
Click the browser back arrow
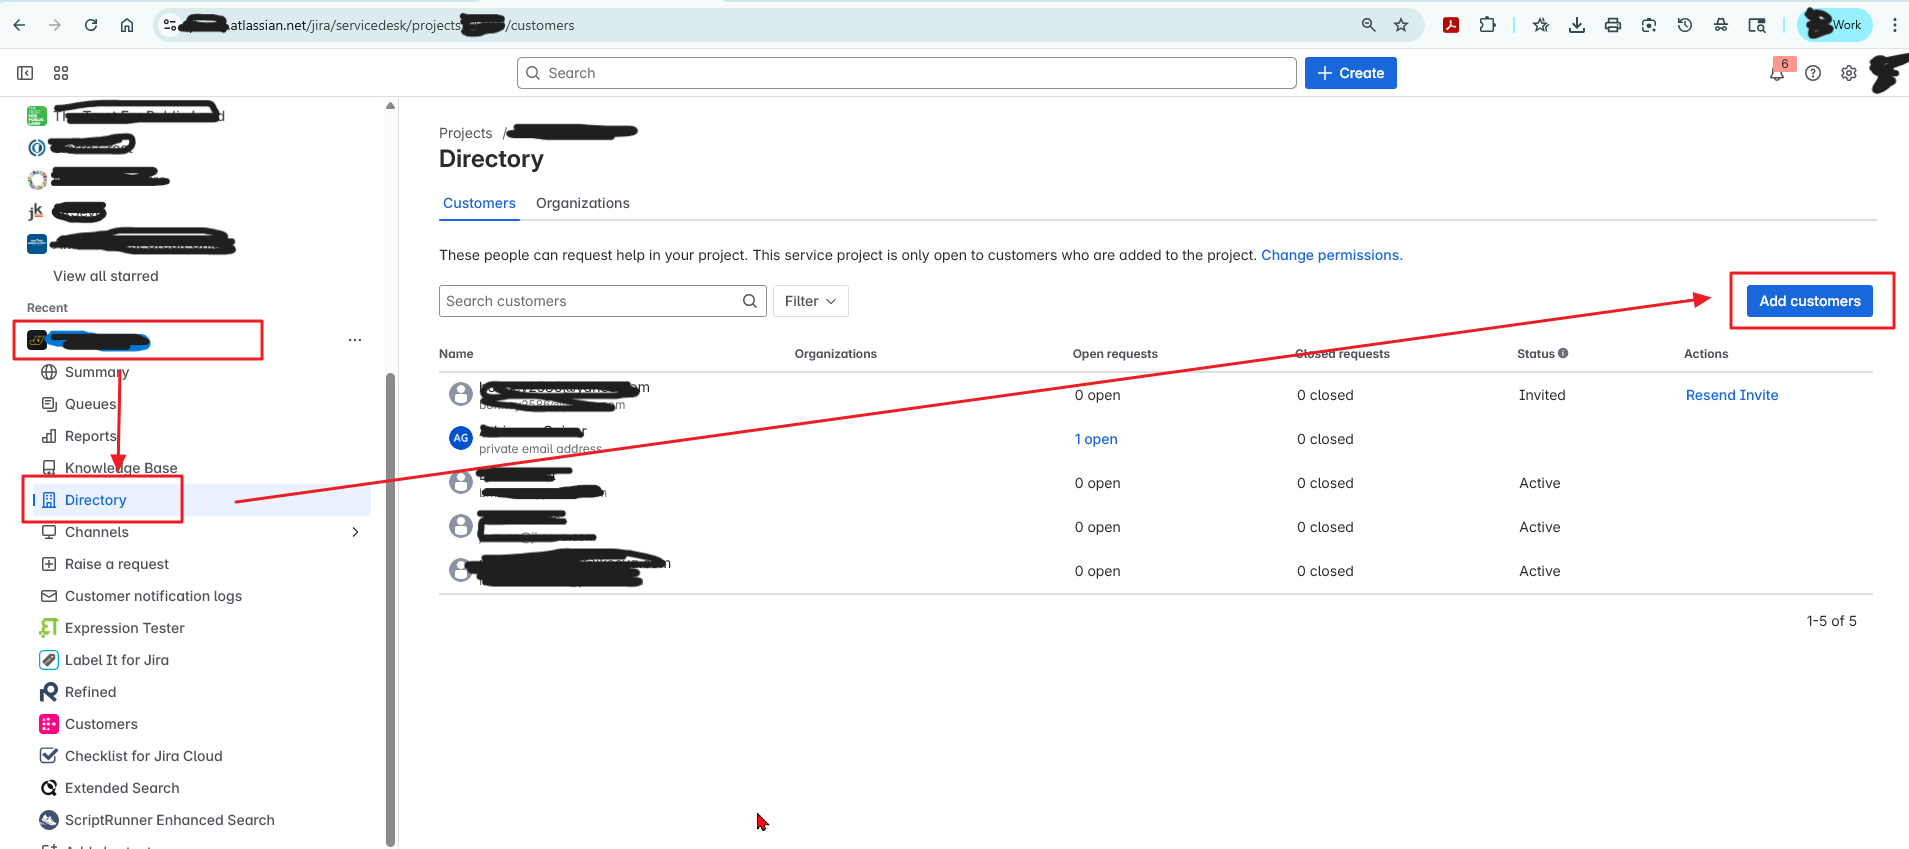pyautogui.click(x=19, y=25)
